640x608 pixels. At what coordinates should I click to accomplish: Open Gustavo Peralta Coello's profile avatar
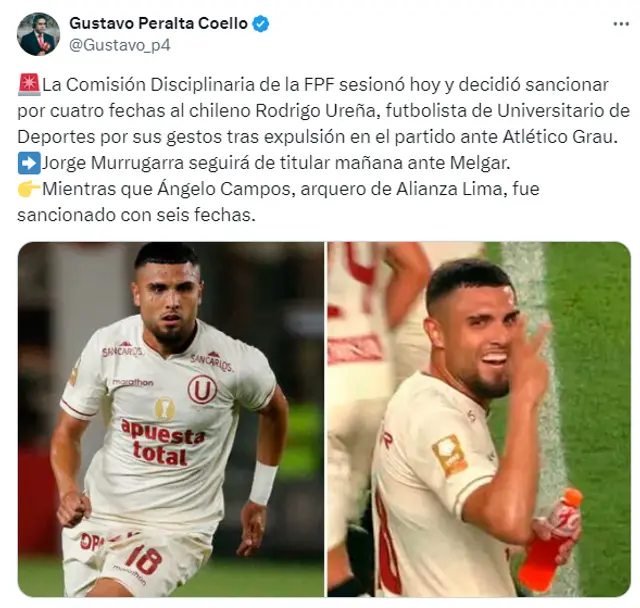point(38,34)
